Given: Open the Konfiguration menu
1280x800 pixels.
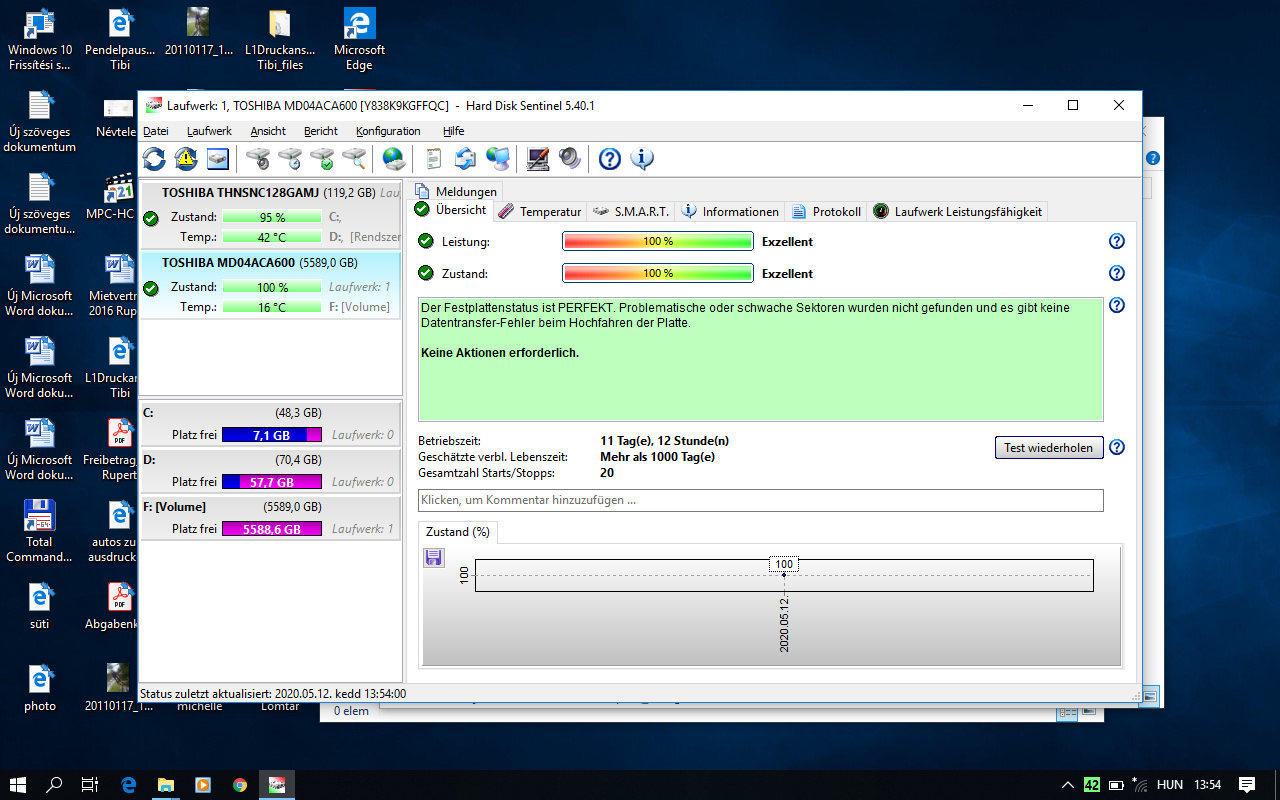Looking at the screenshot, I should [388, 131].
